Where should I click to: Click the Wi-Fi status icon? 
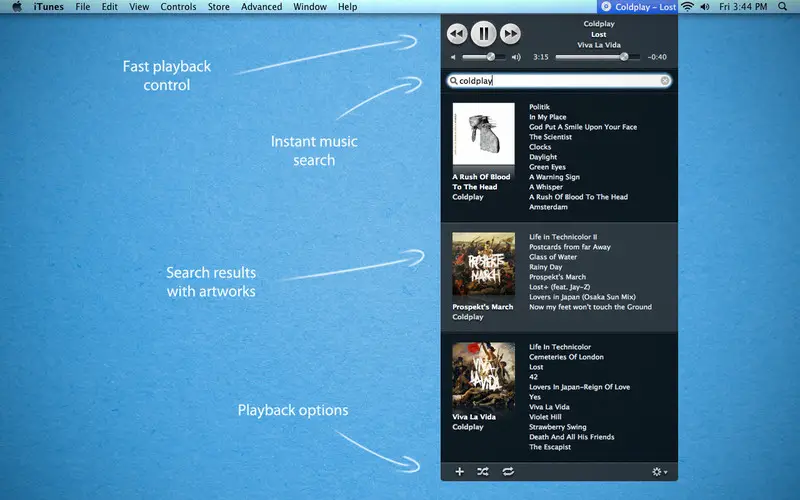pyautogui.click(x=688, y=7)
